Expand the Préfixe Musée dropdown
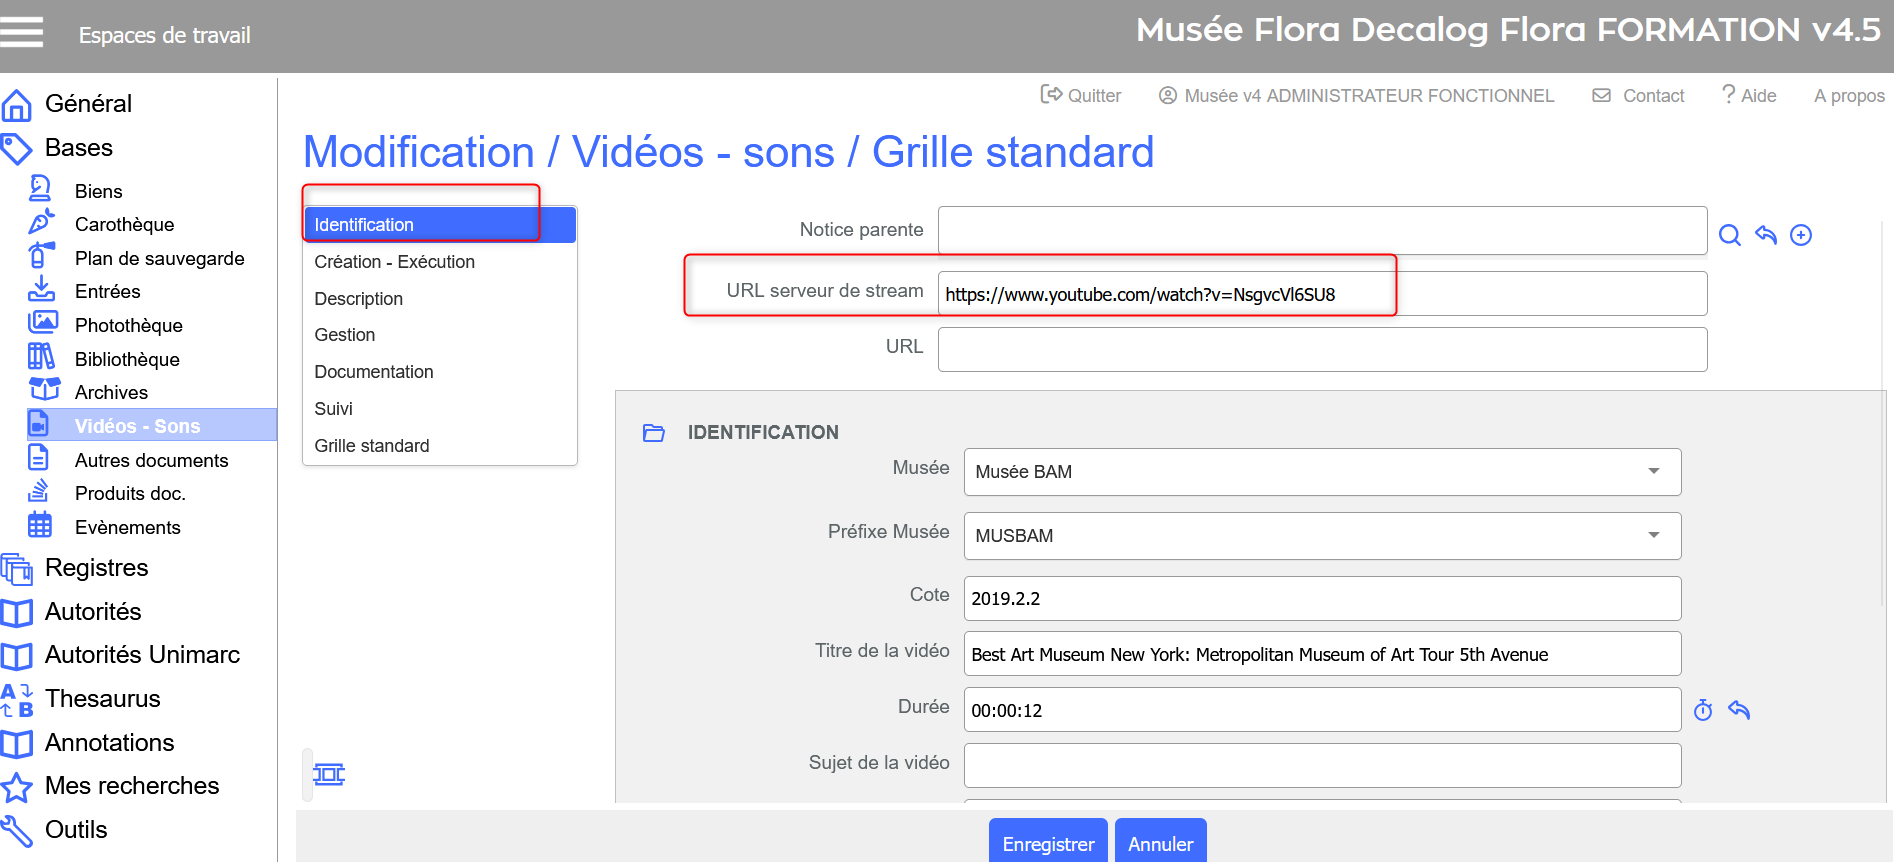The width and height of the screenshot is (1894, 862). [1321, 536]
